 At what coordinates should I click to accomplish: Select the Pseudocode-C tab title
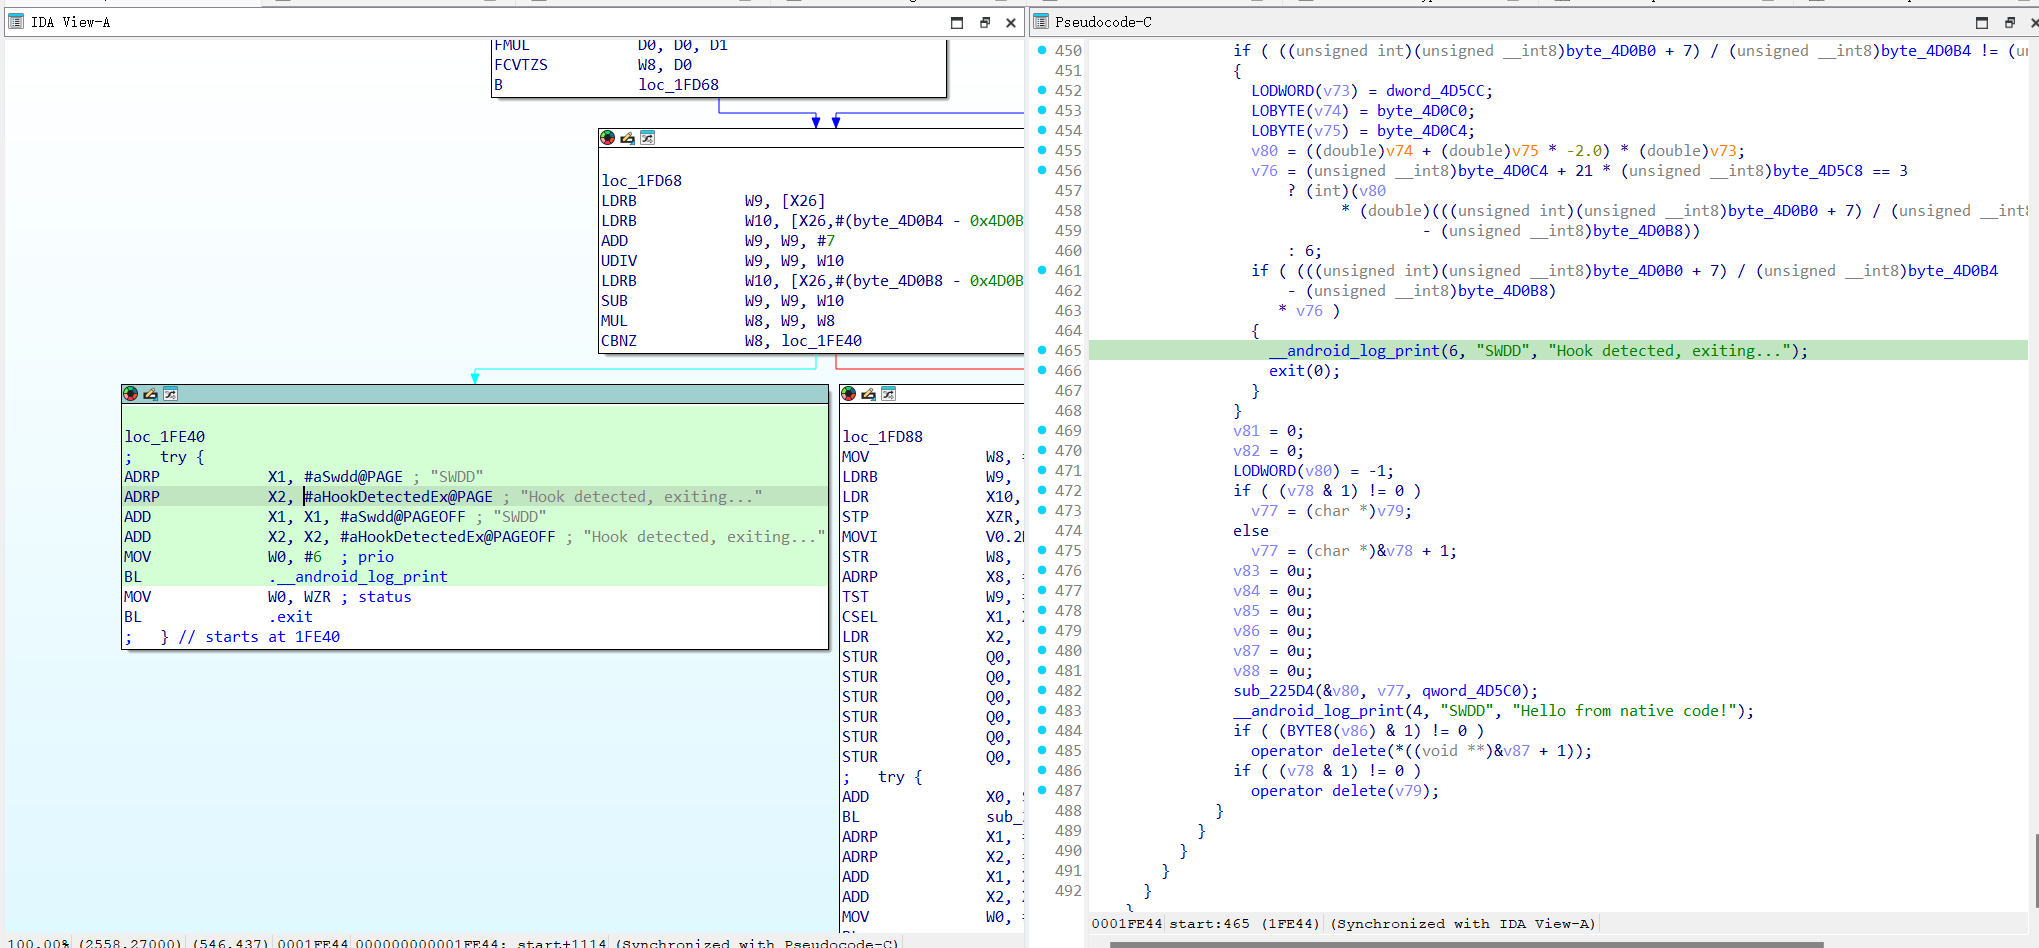1103,22
